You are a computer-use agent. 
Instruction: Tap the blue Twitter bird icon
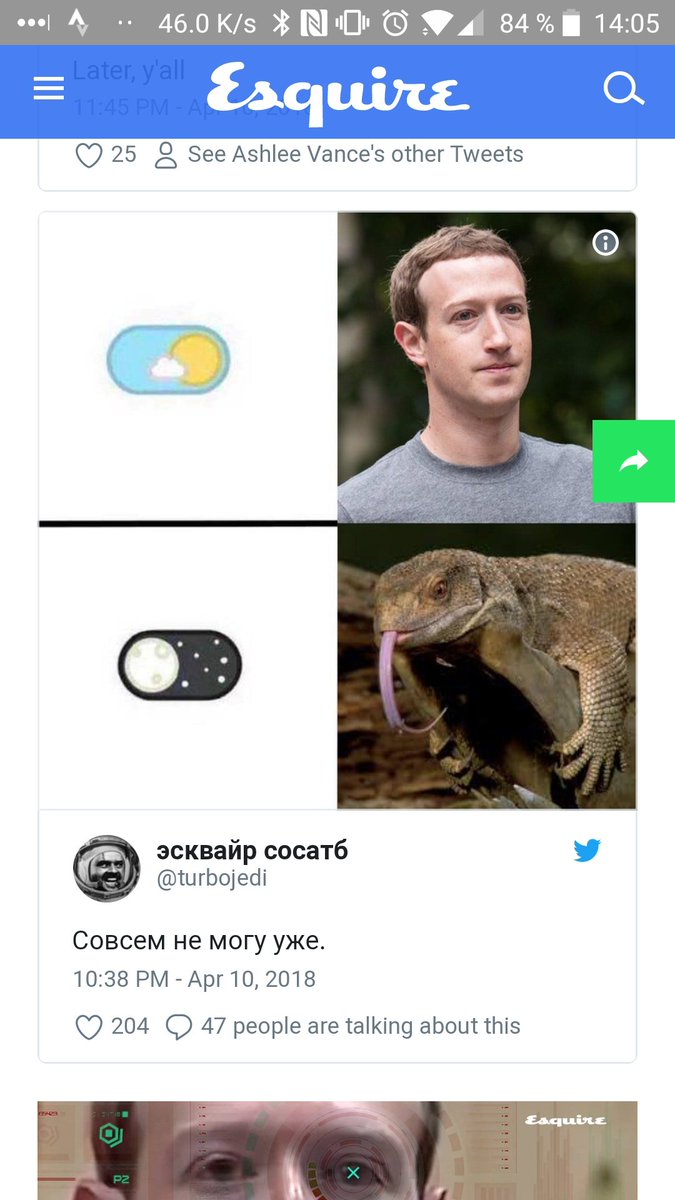click(587, 851)
